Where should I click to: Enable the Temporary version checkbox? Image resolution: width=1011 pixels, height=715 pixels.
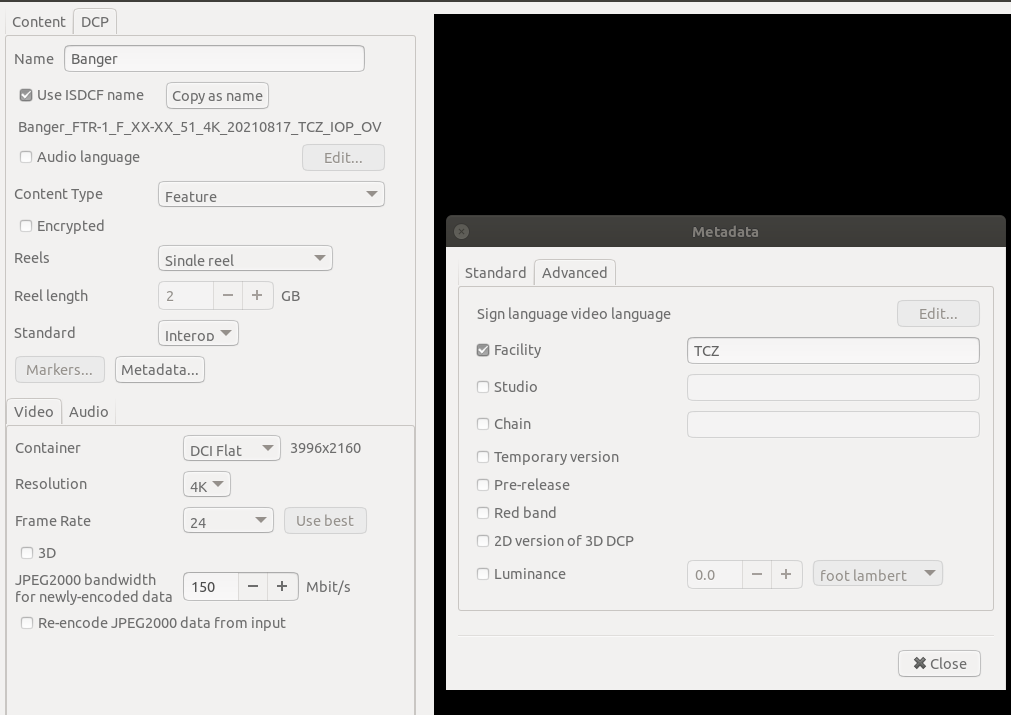tap(483, 457)
